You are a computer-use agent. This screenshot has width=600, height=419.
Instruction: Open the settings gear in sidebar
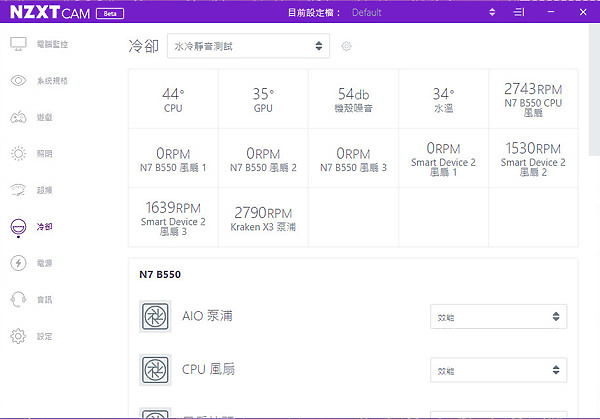click(x=18, y=336)
